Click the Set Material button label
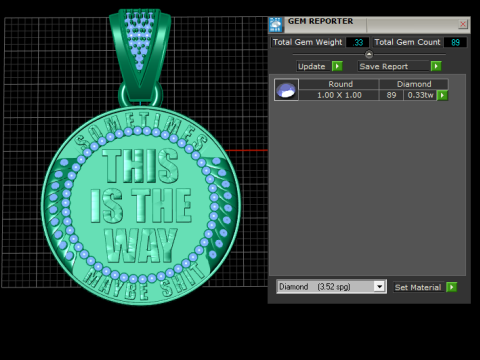The width and height of the screenshot is (480, 360). (418, 287)
